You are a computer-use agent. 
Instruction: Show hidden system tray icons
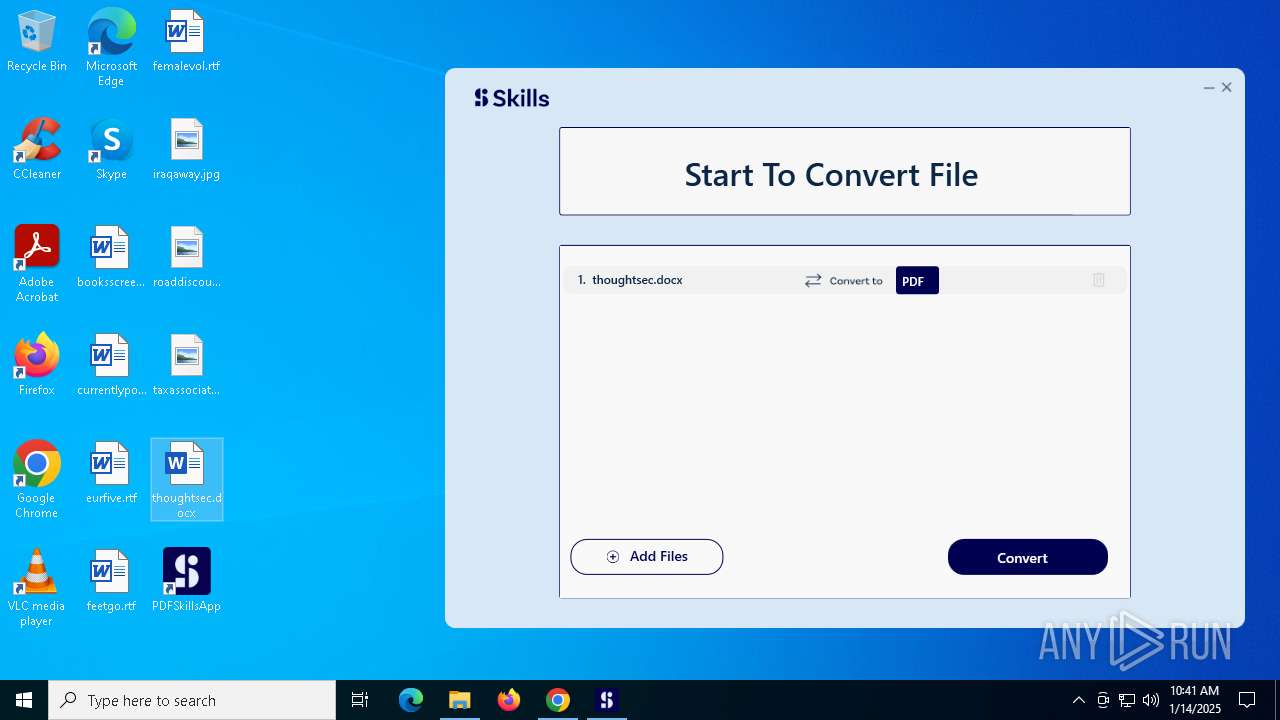click(1078, 700)
